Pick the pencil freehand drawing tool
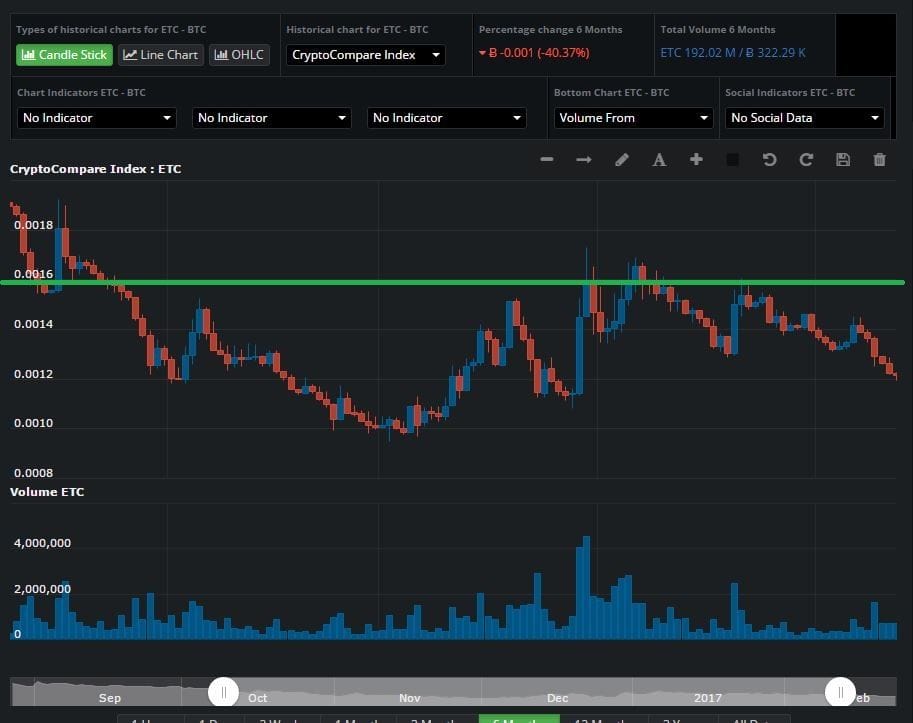This screenshot has height=723, width=913. tap(622, 160)
